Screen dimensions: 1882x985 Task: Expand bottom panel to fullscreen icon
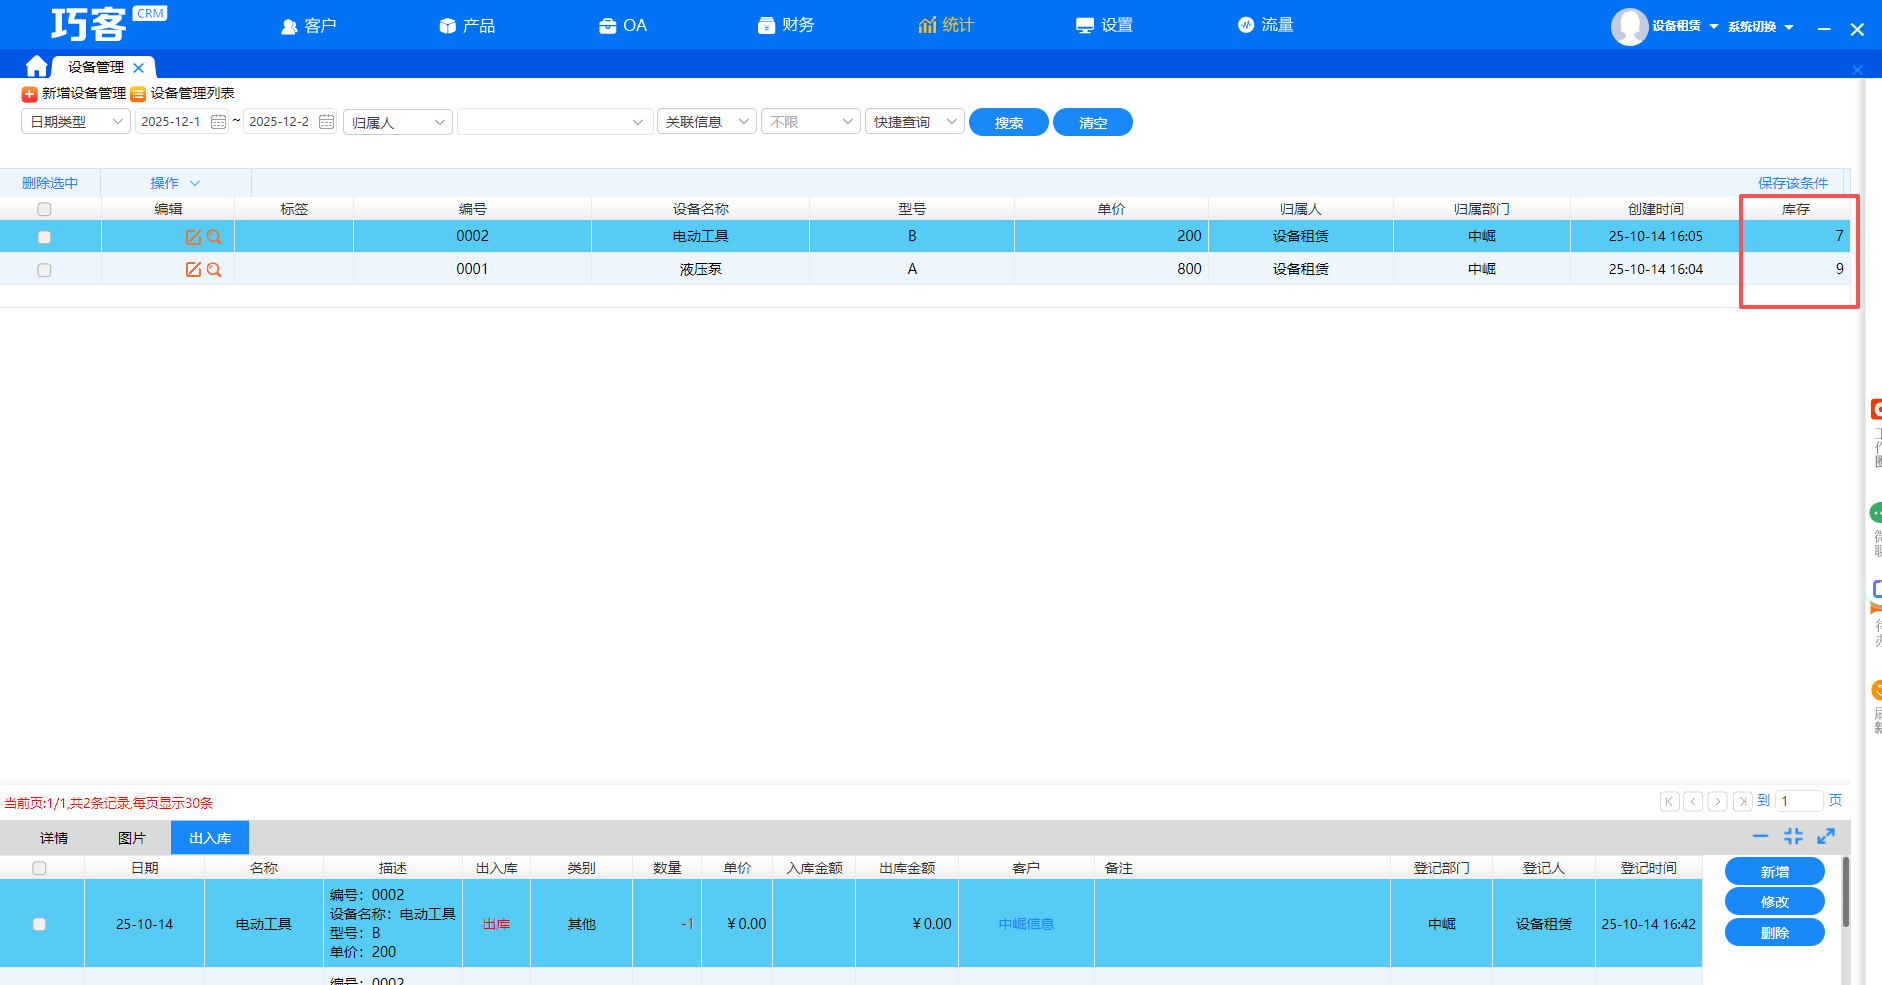click(1826, 836)
